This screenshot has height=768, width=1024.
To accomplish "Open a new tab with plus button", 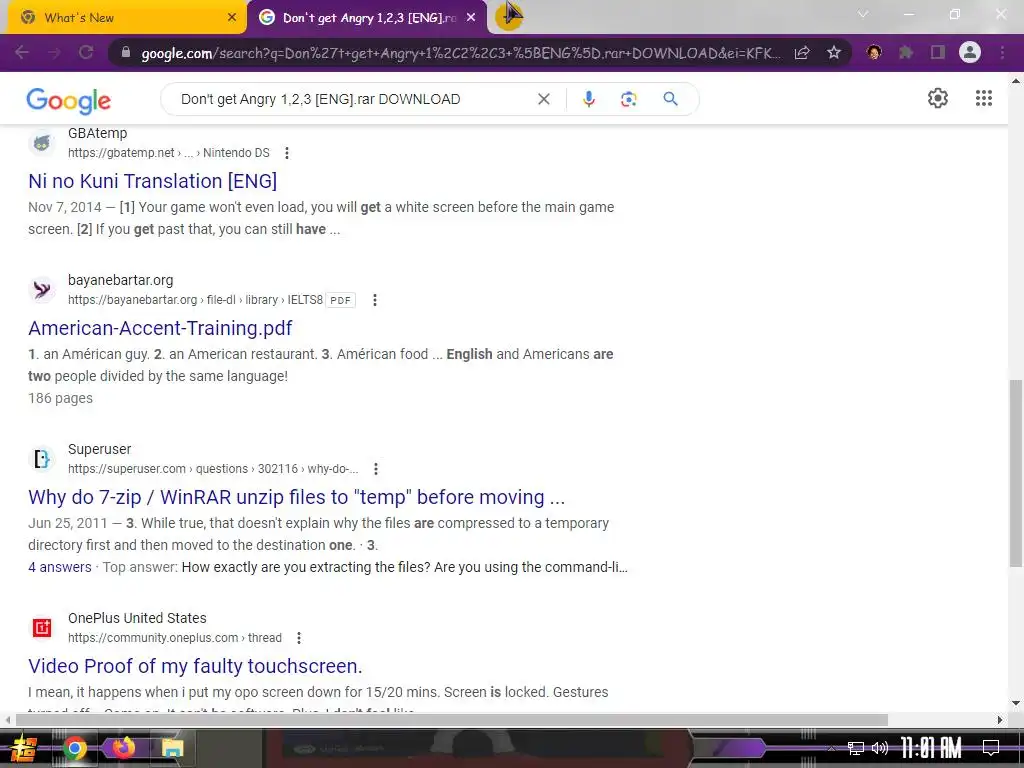I will (509, 16).
